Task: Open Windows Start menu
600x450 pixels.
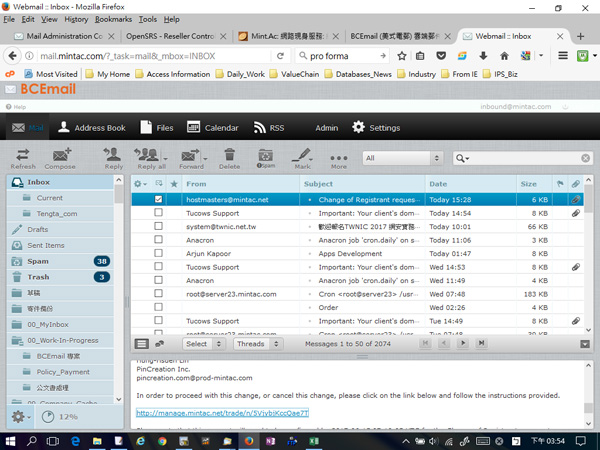Action: click(12, 440)
